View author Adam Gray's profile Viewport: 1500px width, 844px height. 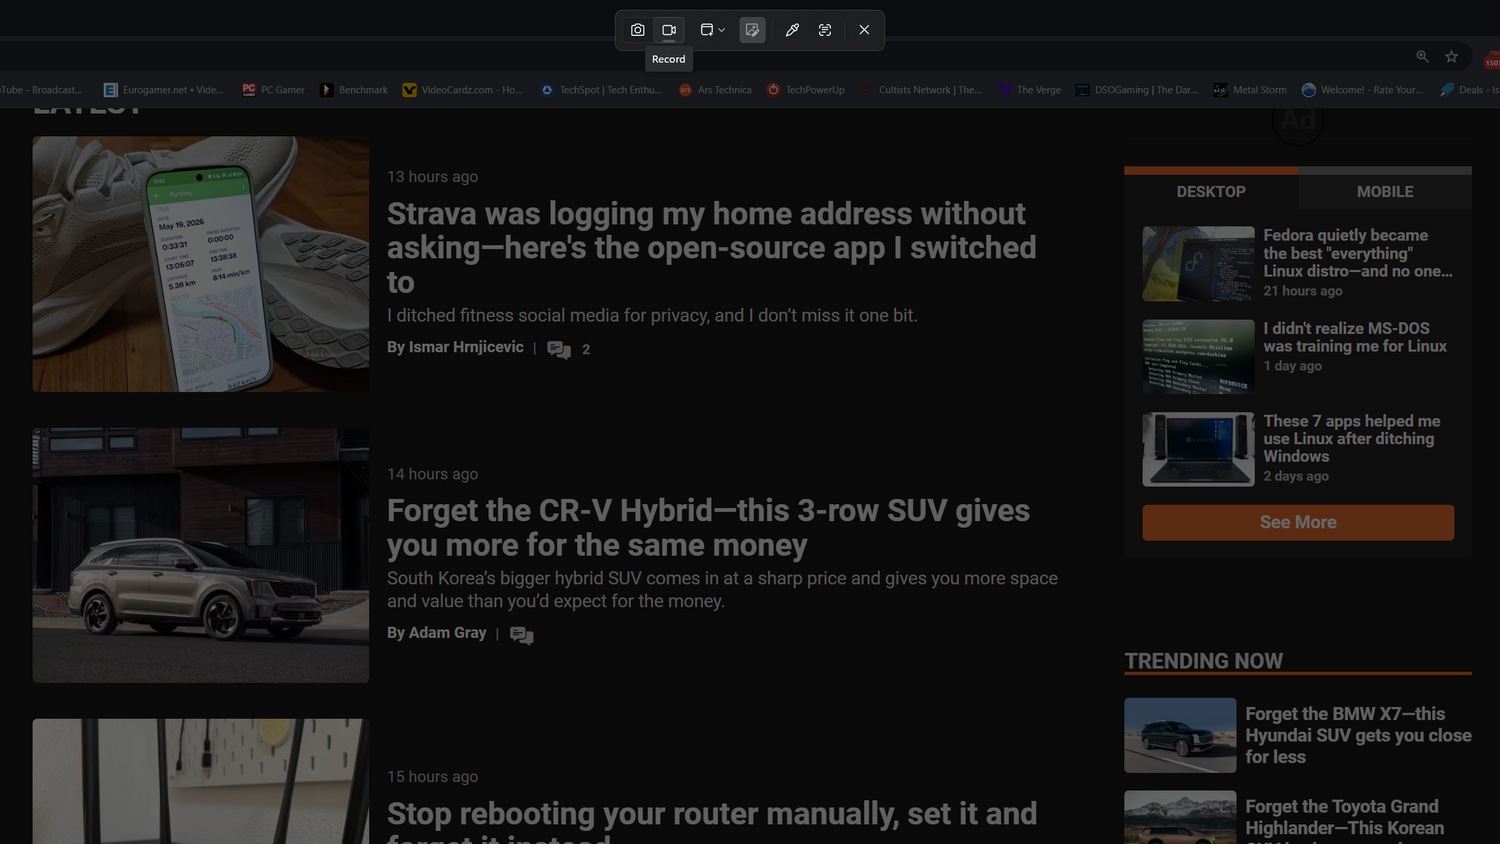point(447,633)
